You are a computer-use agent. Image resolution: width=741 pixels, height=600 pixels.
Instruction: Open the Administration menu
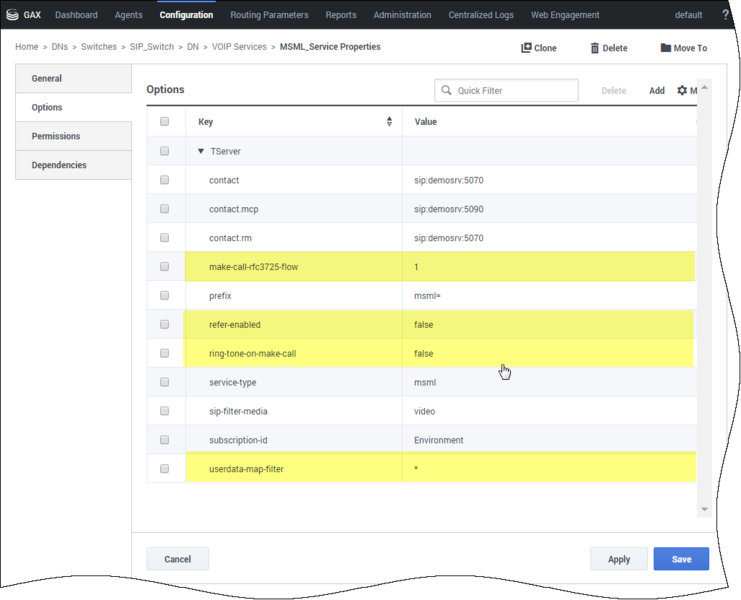(402, 15)
